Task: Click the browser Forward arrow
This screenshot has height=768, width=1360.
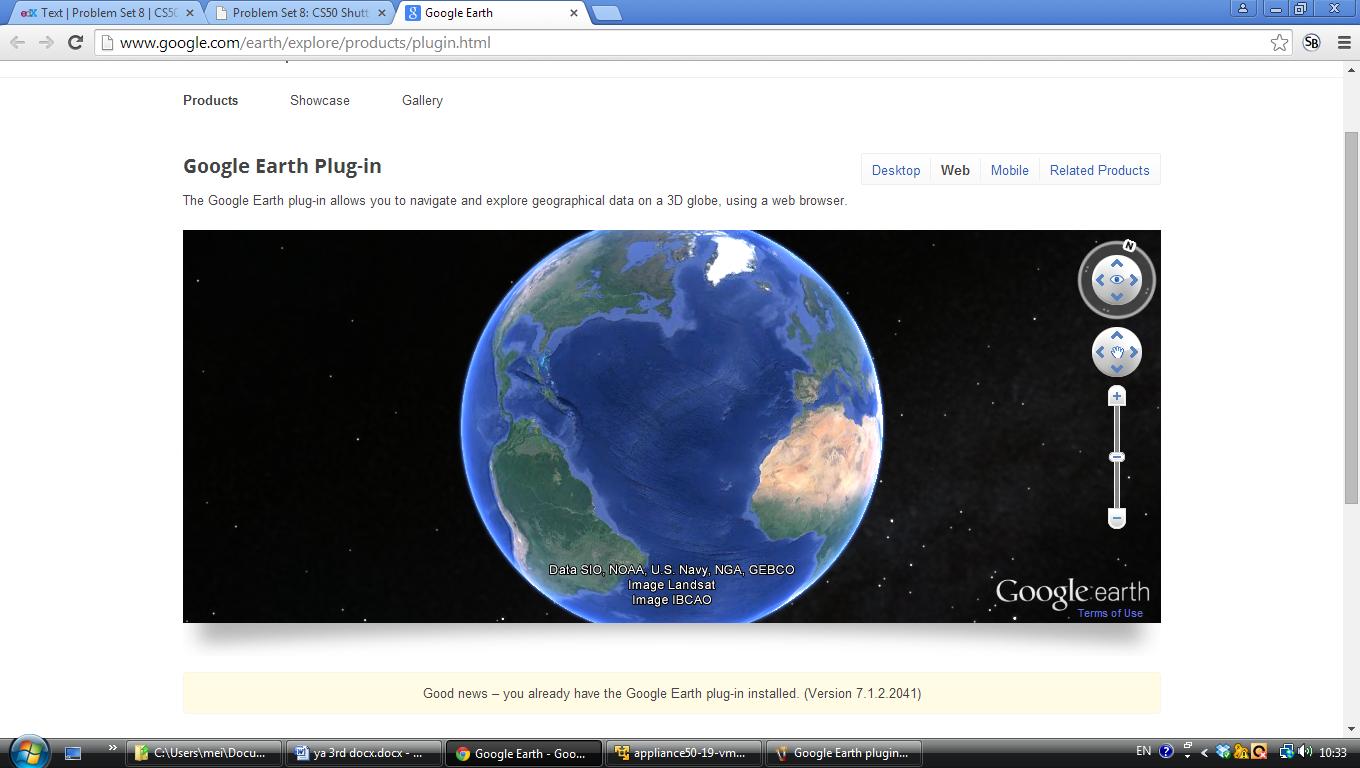Action: tap(46, 42)
